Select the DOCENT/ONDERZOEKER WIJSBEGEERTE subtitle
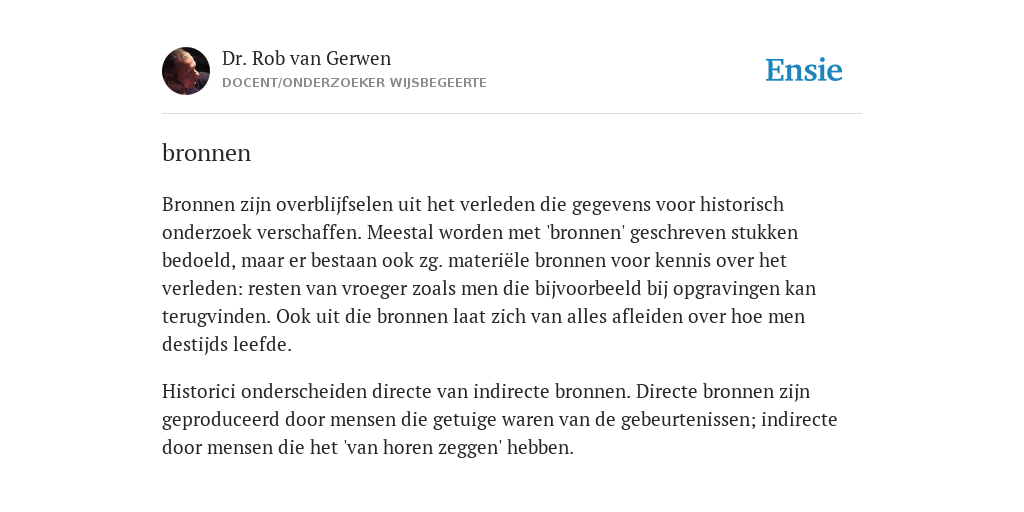Screen dimensions: 1024x512 coord(354,83)
